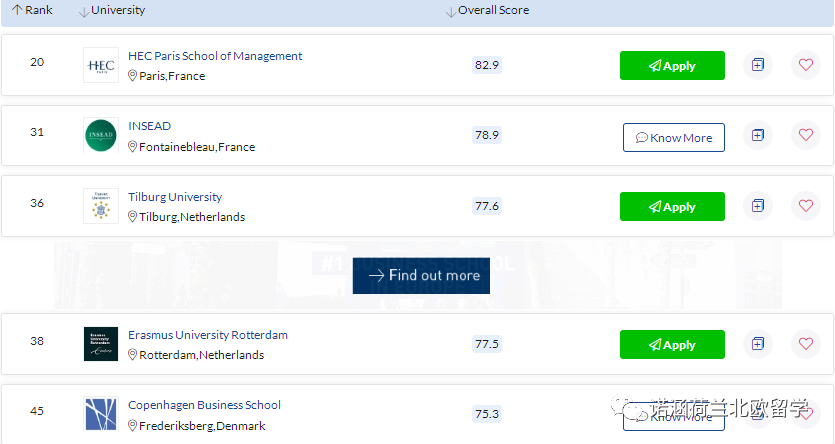Favorite HEC Paris School of Management
Viewport: 835px width, 444px height.
(x=805, y=65)
